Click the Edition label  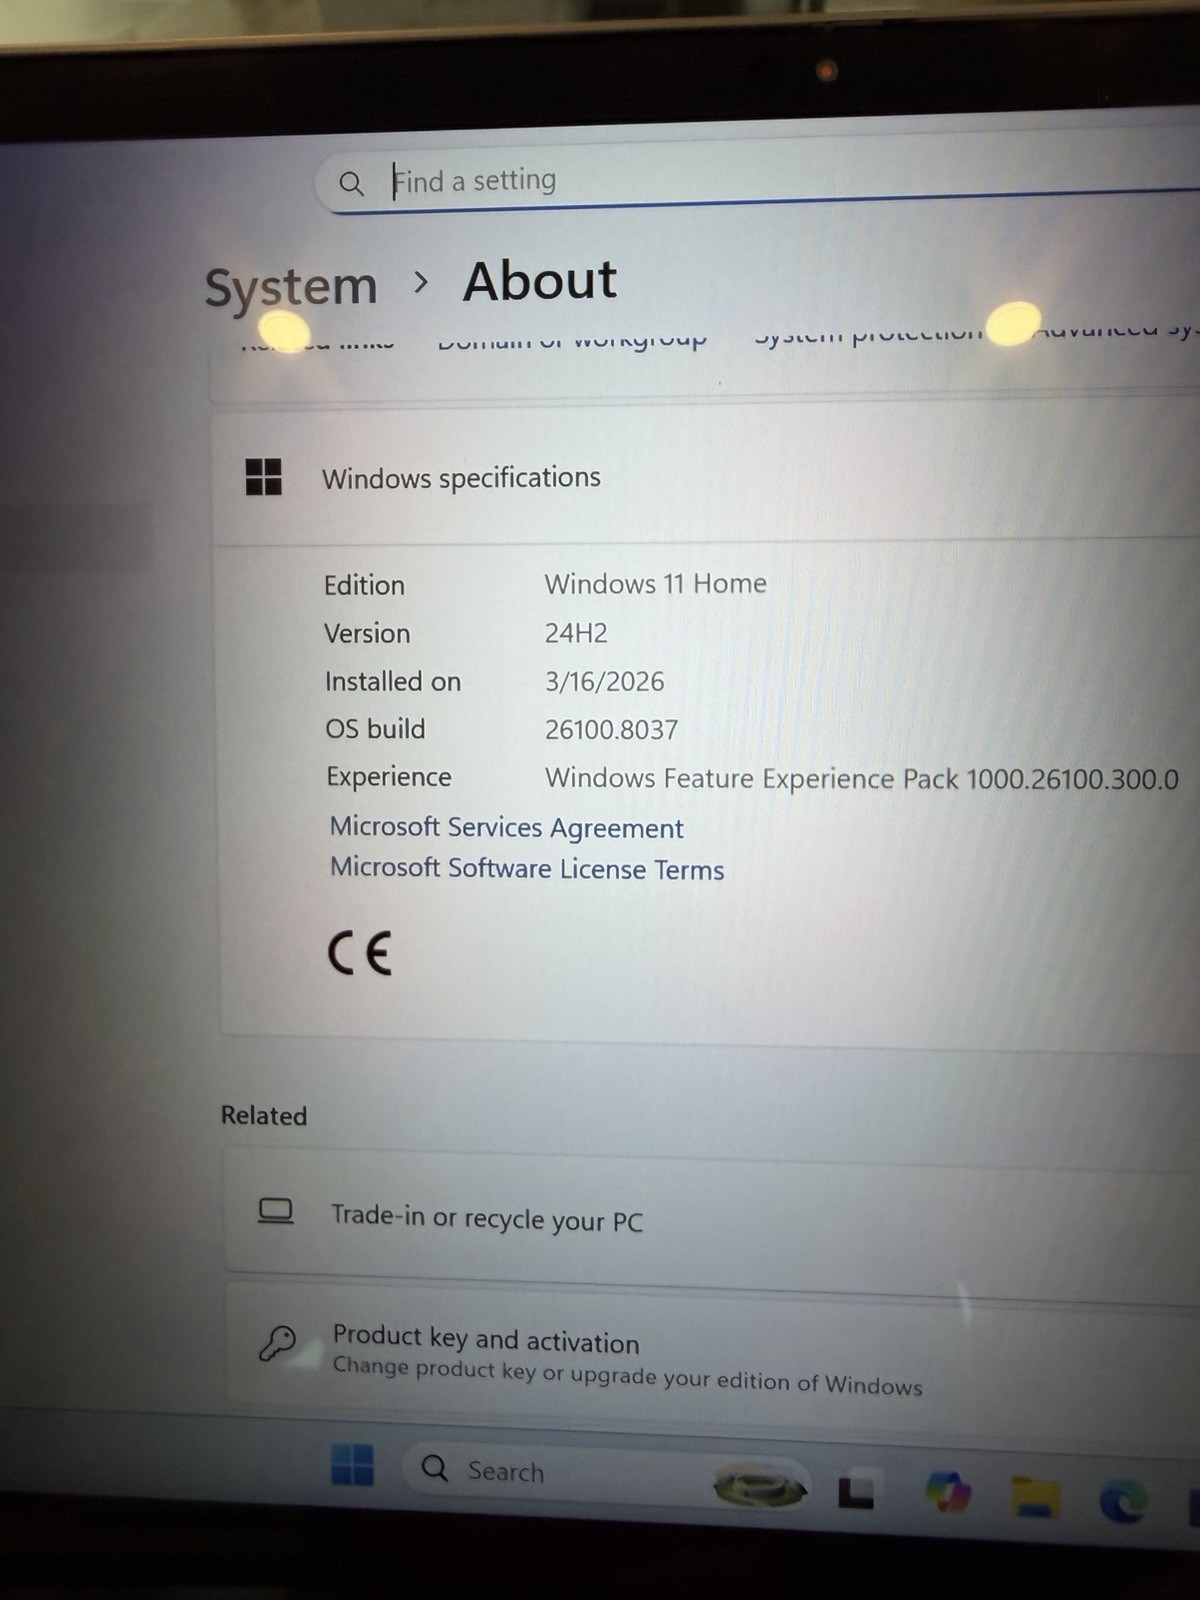[x=364, y=585]
